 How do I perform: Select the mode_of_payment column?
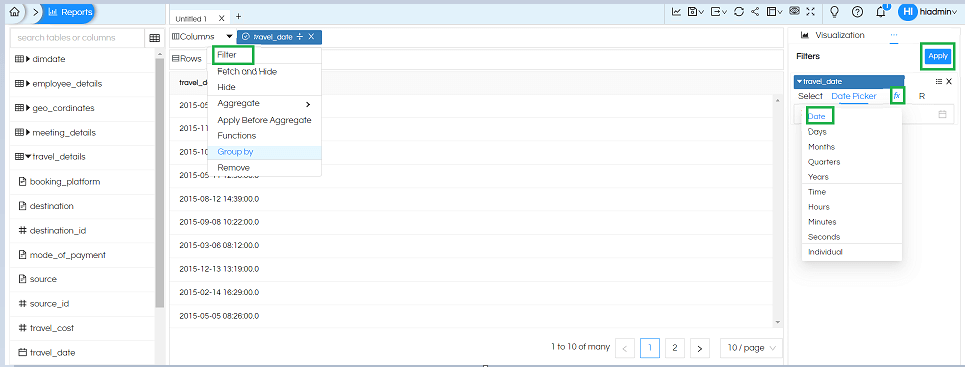point(68,254)
